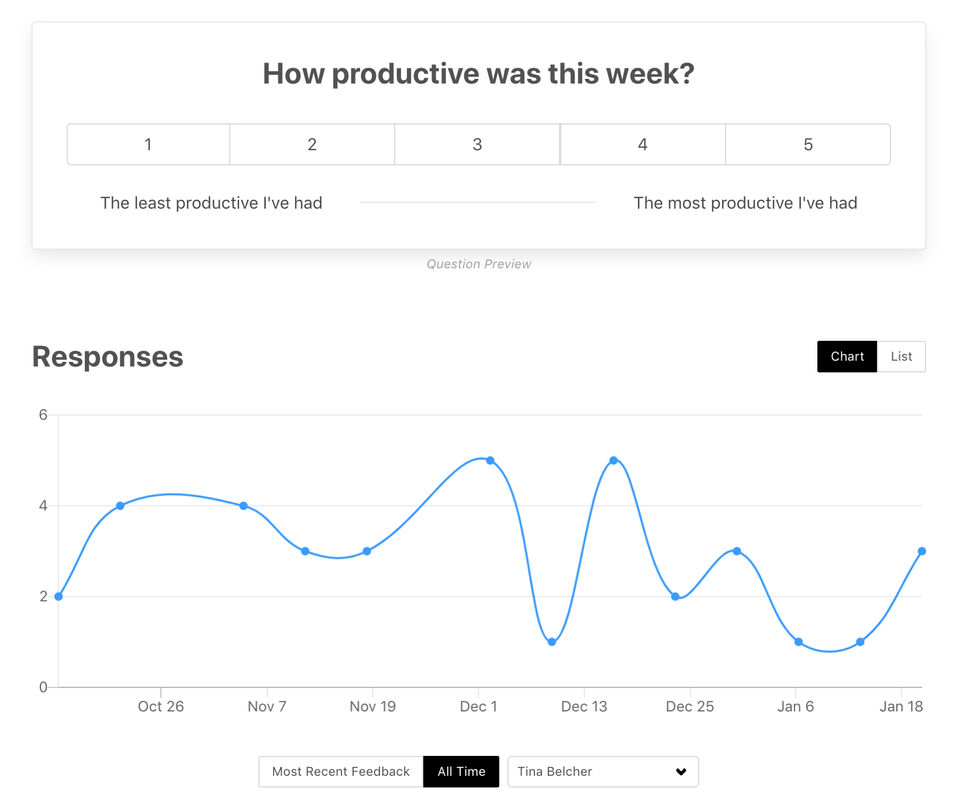Show All Time responses
Screen dimensions: 960x795
tap(461, 772)
